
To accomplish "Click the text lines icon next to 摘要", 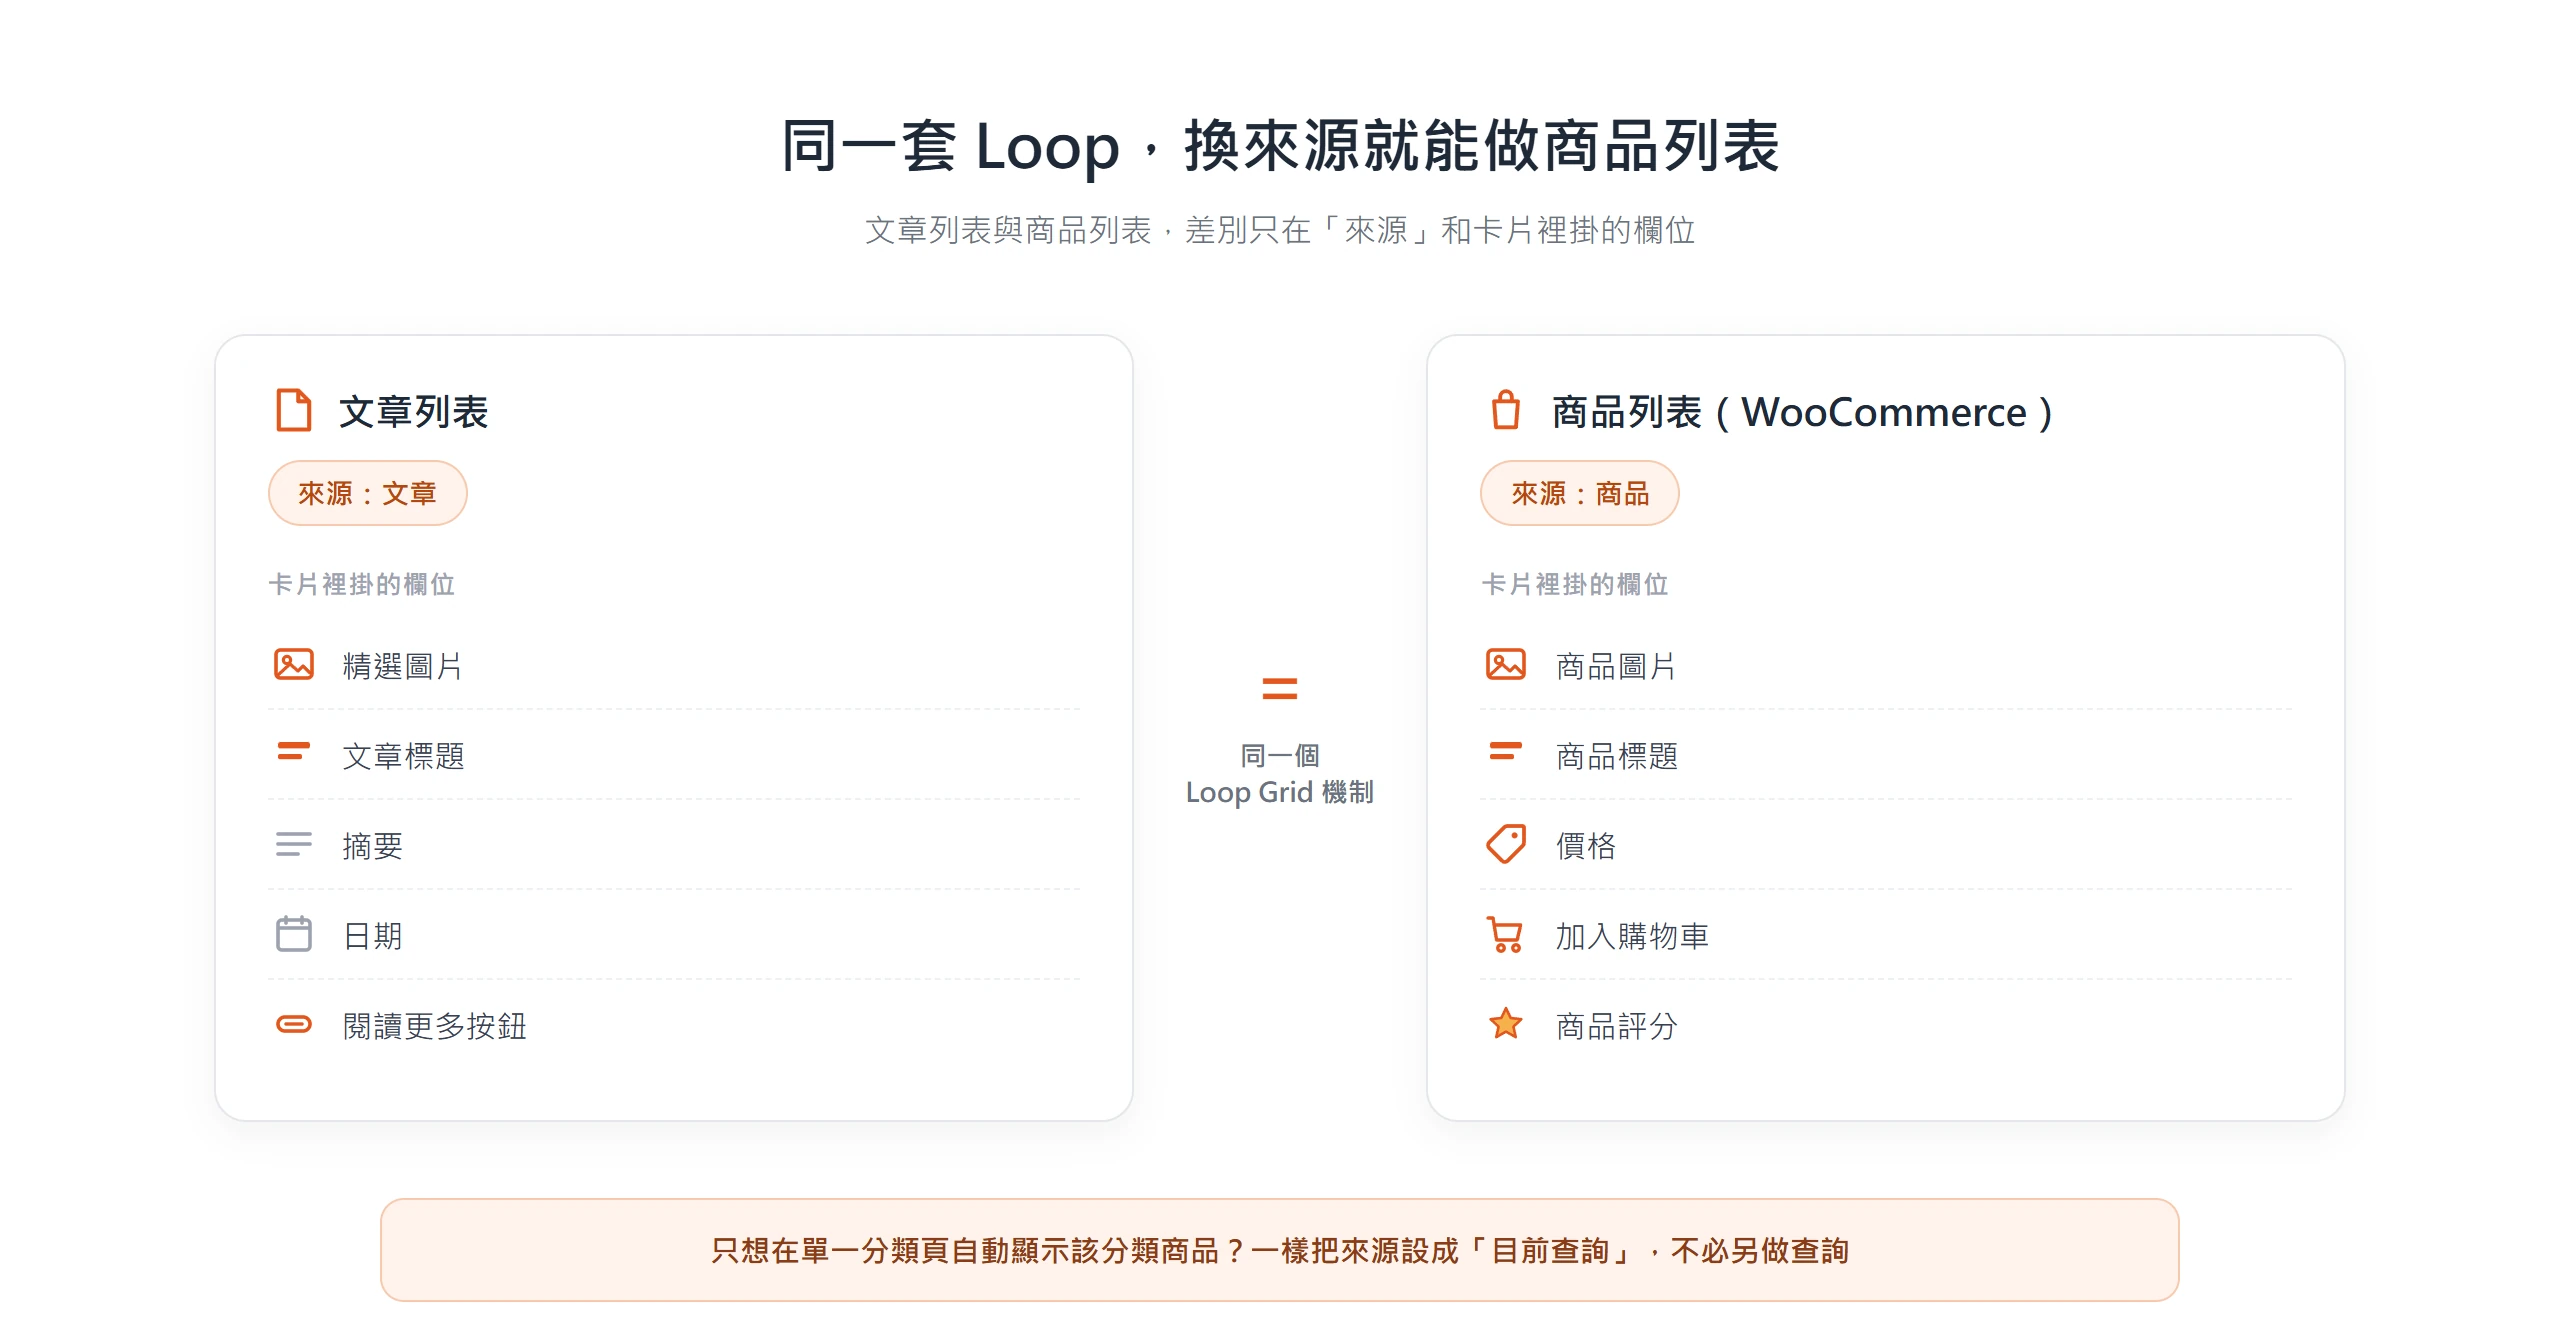I will point(293,844).
